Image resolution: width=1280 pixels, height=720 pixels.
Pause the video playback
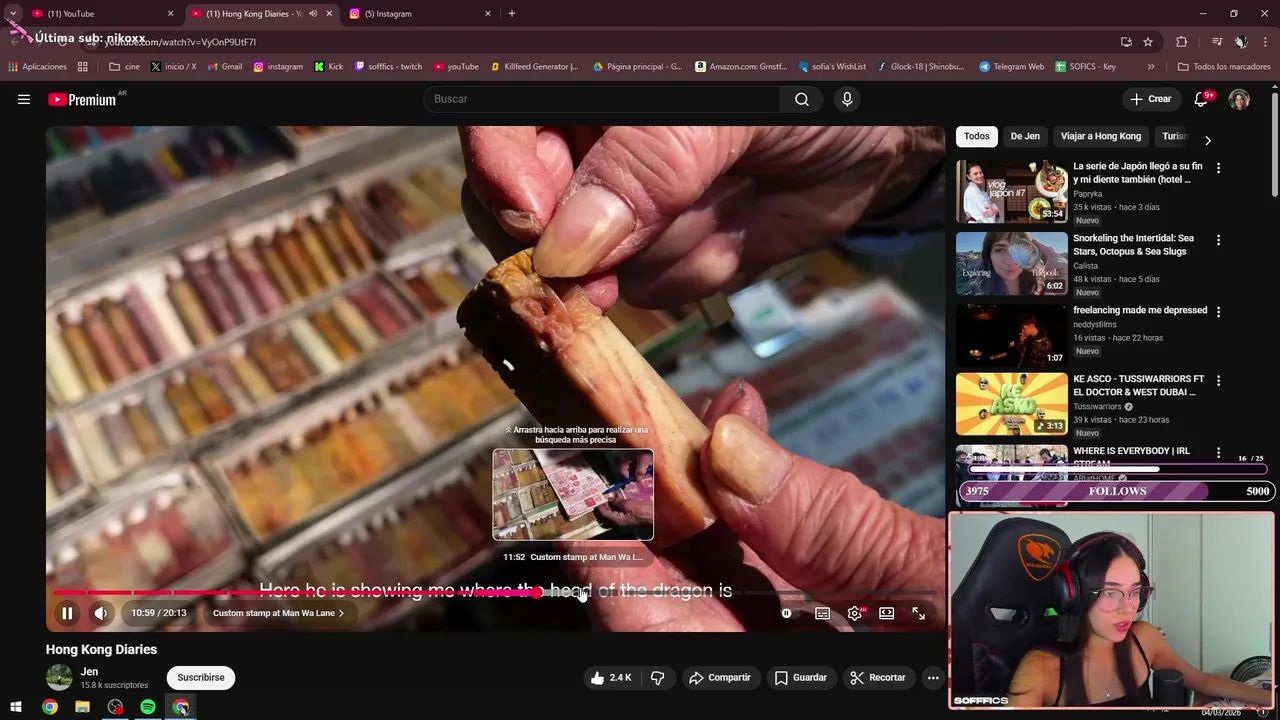coord(67,613)
